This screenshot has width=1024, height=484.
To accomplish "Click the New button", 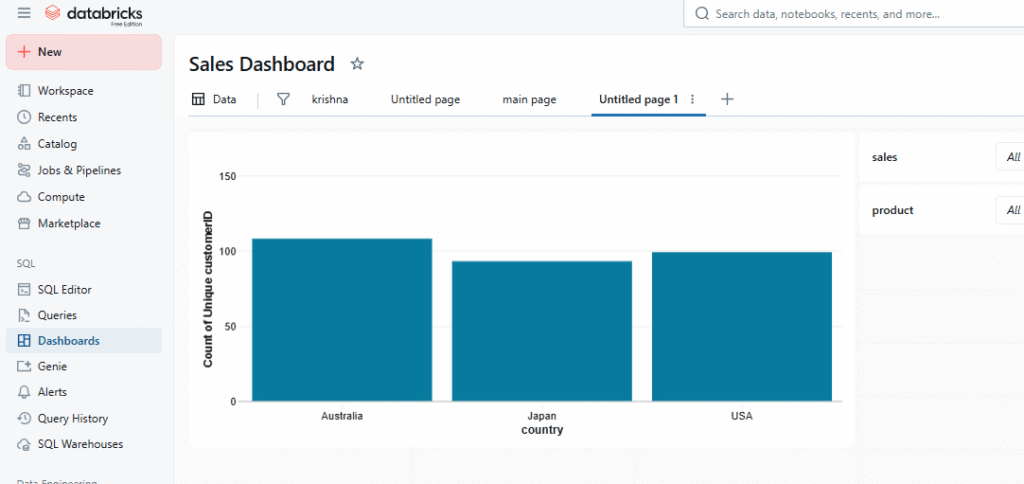I will tap(84, 52).
